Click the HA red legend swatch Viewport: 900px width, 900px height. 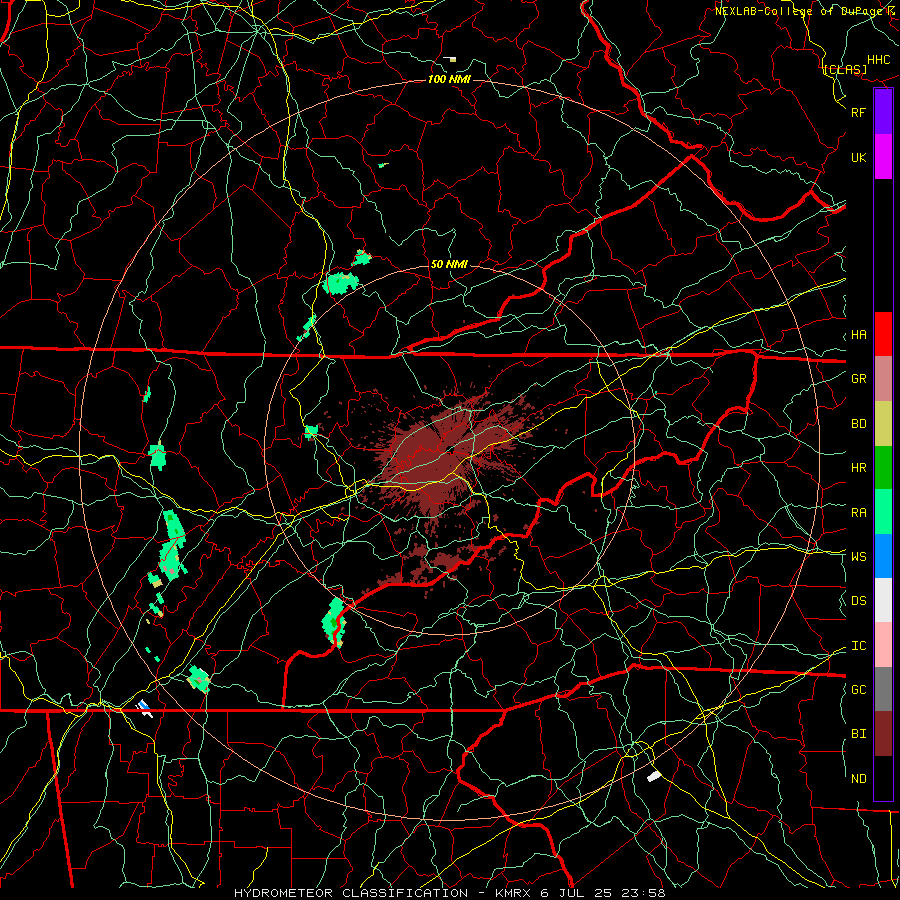point(883,334)
